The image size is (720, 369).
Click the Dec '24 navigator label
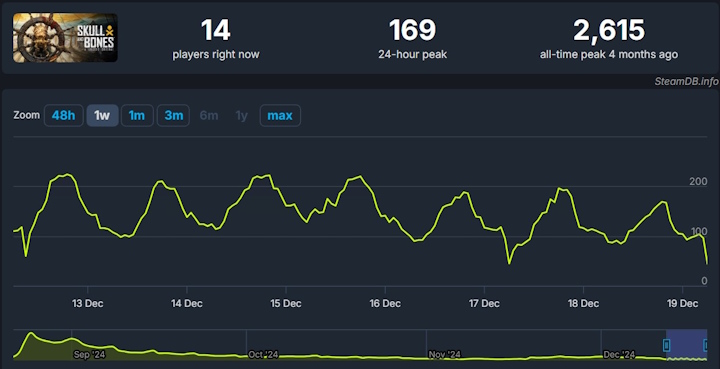(619, 355)
